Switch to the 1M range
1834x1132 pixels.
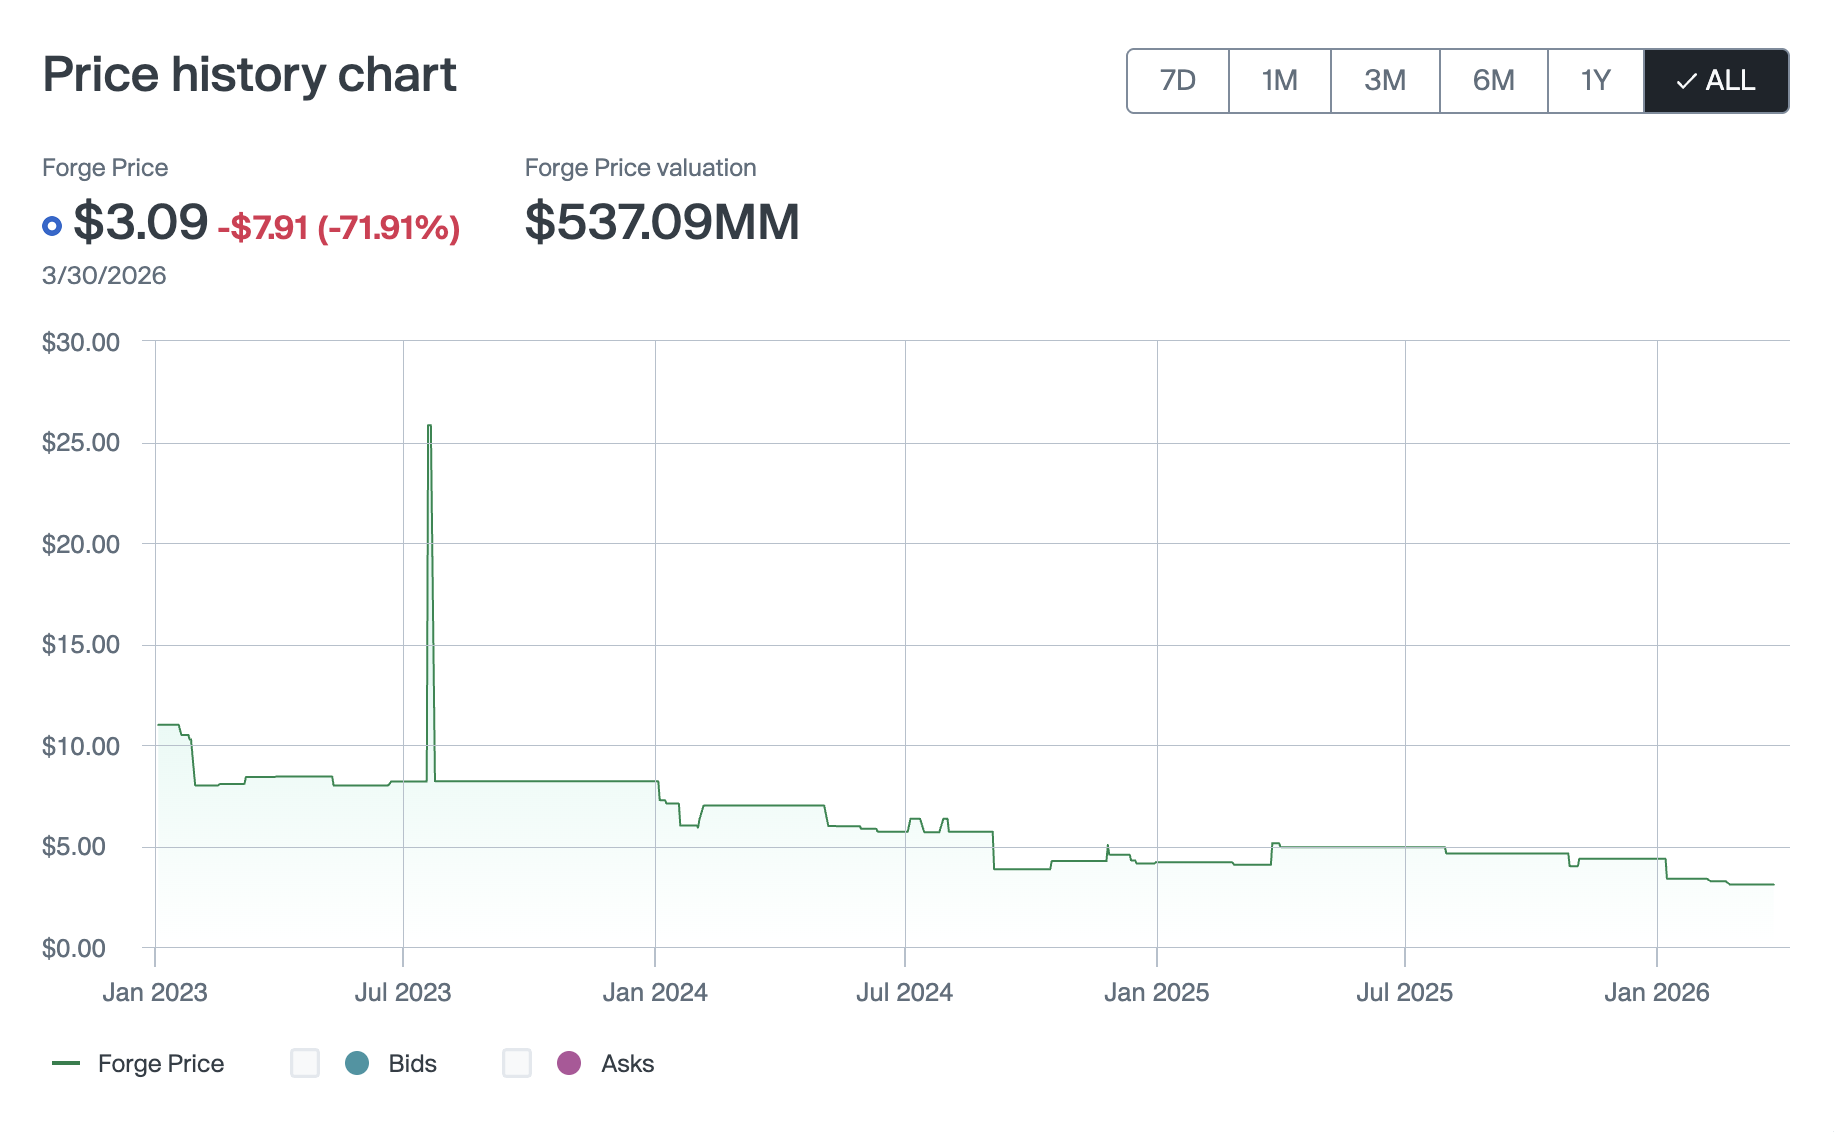pos(1279,80)
